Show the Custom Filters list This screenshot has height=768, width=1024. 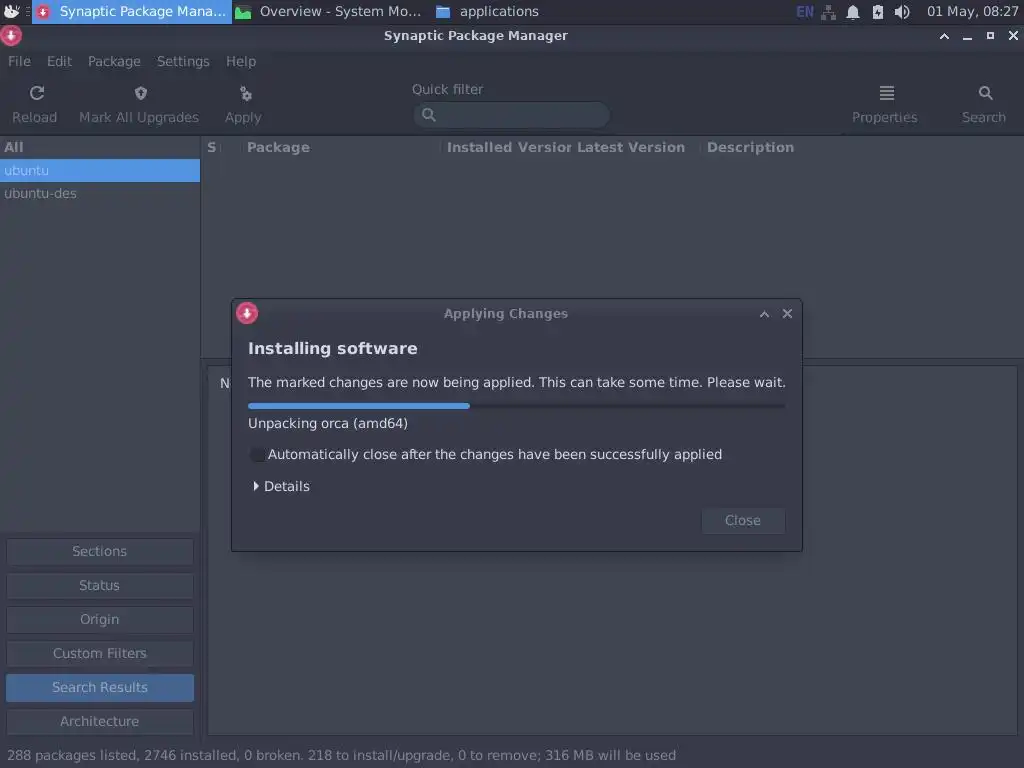[x=100, y=654]
